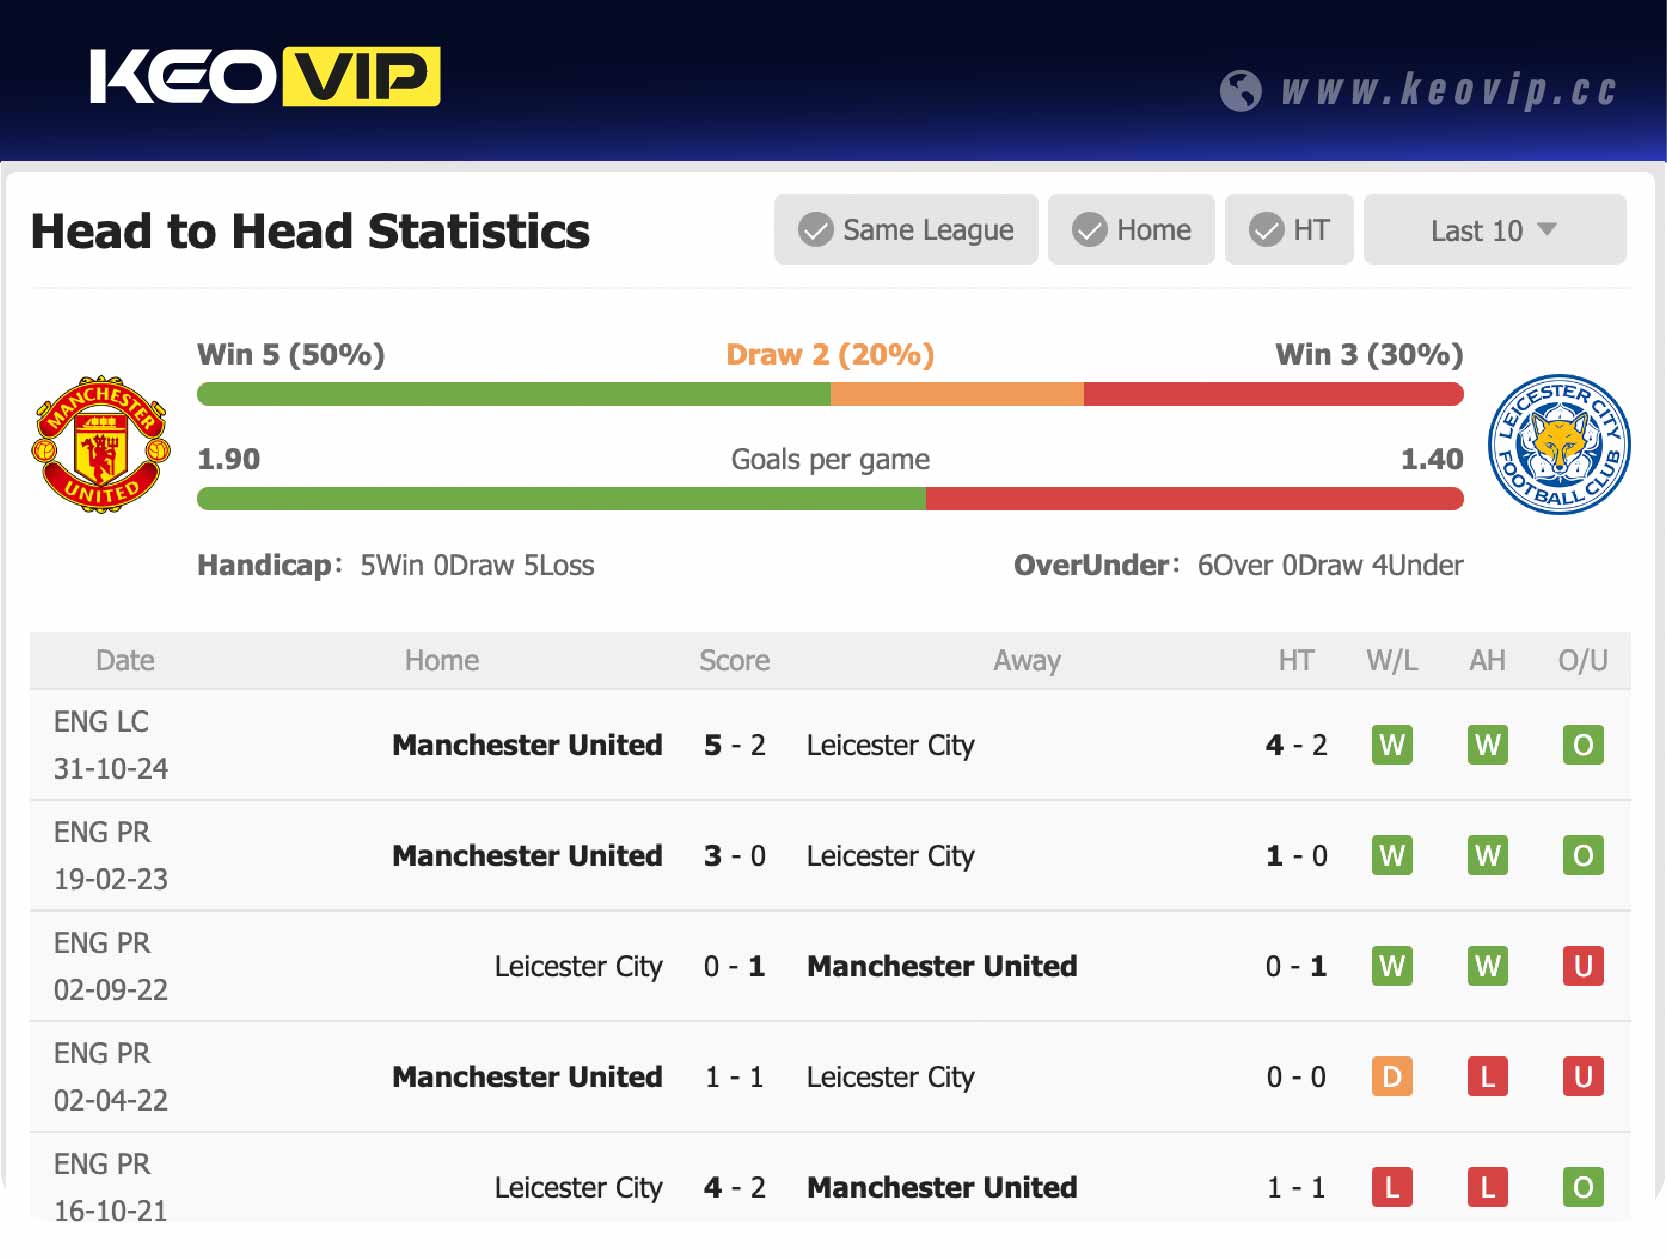Click the green O badge for the 19-02-23 match
Viewport: 1667px width, 1259px height.
pyautogui.click(x=1583, y=856)
